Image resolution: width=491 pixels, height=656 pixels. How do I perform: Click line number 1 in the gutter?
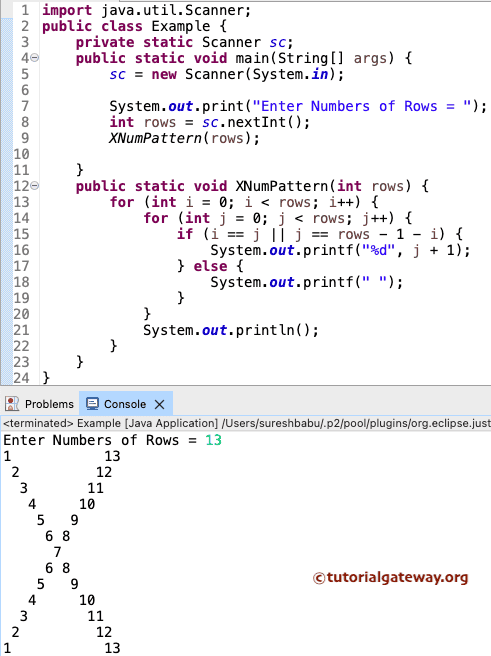pyautogui.click(x=25, y=10)
